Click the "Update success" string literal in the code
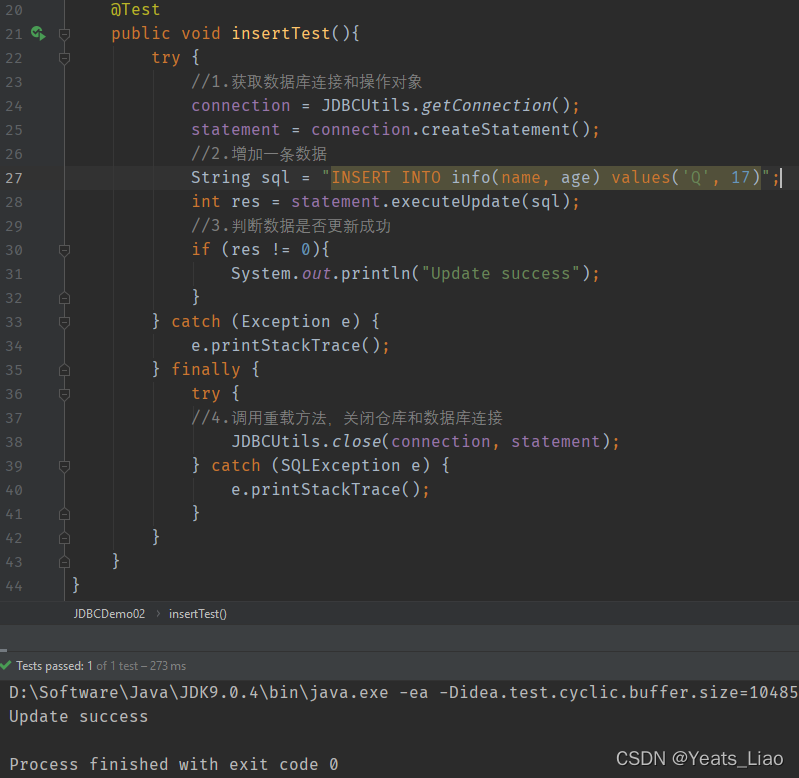The height and width of the screenshot is (778, 799). click(x=500, y=274)
